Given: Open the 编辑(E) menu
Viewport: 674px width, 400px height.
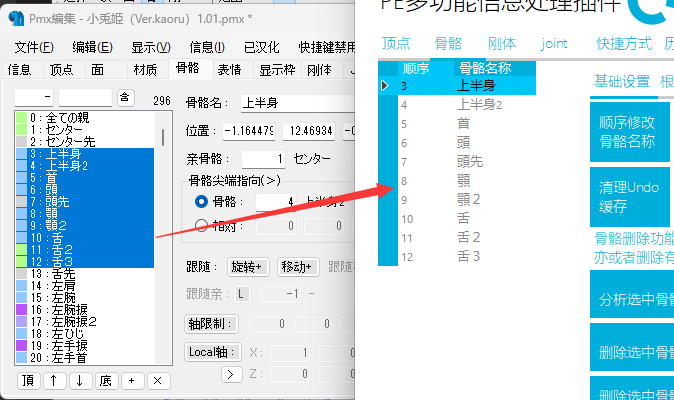Looking at the screenshot, I should coord(92,47).
